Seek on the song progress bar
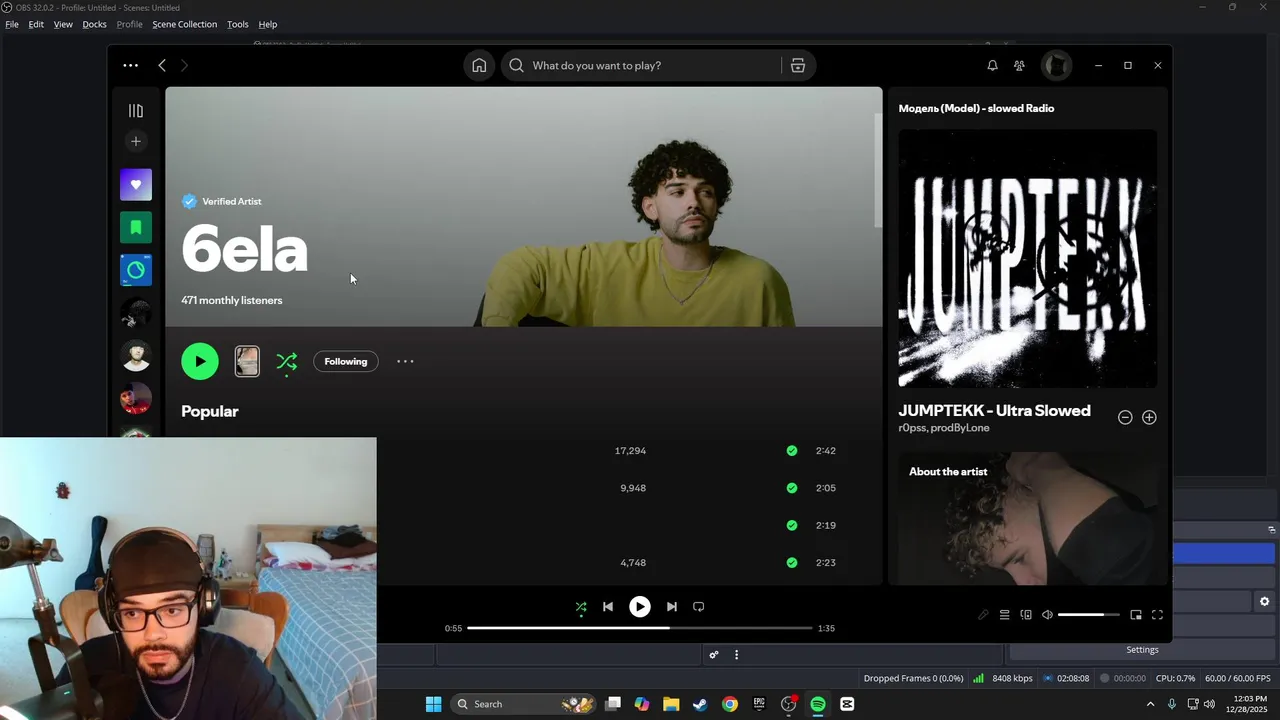Viewport: 1280px width, 720px height. [x=640, y=628]
